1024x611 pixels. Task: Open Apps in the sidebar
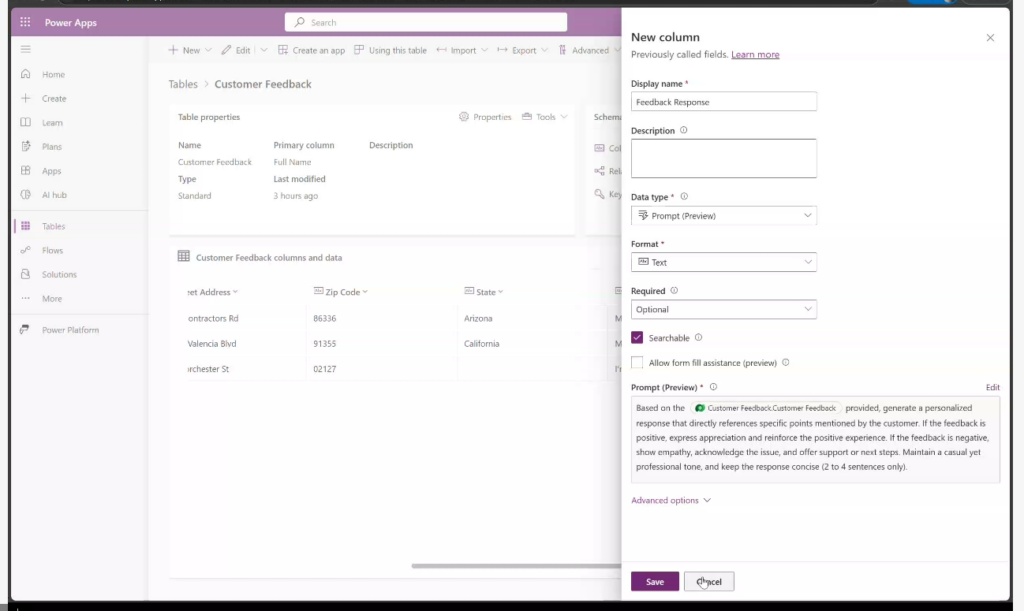coord(52,171)
